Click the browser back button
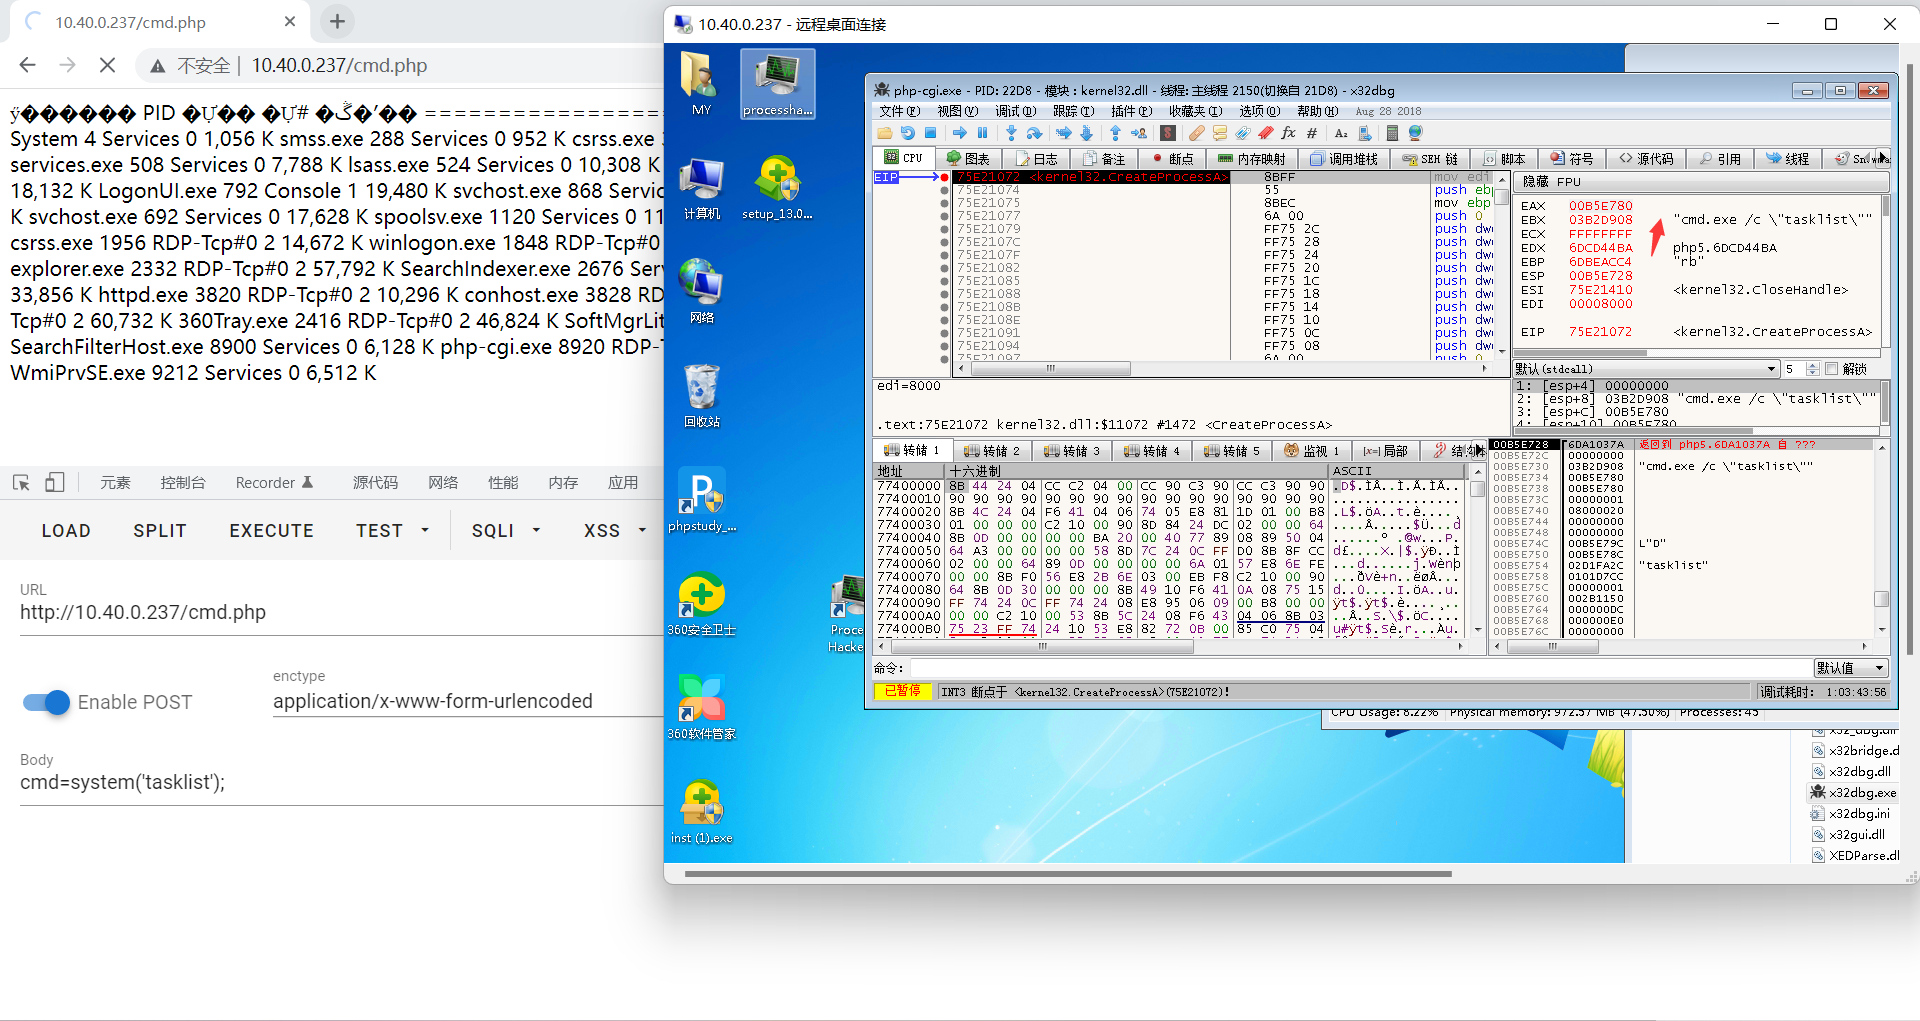This screenshot has height=1021, width=1920. click(28, 65)
